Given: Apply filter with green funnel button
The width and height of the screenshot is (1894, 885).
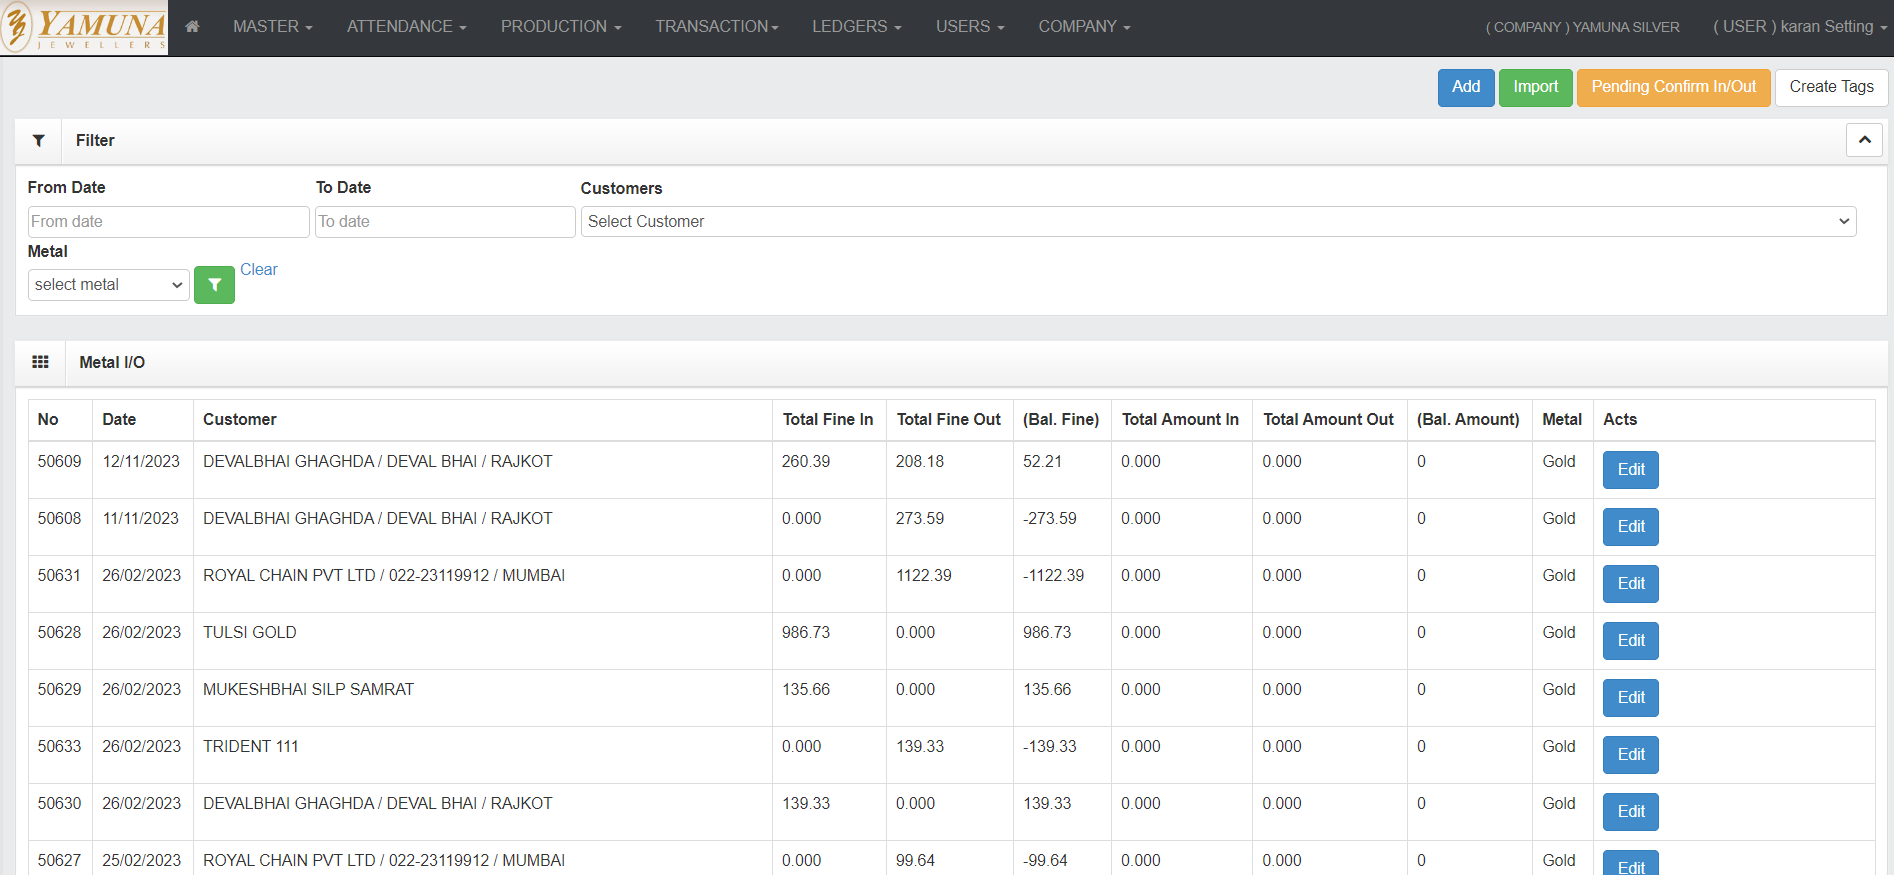Looking at the screenshot, I should [x=214, y=285].
